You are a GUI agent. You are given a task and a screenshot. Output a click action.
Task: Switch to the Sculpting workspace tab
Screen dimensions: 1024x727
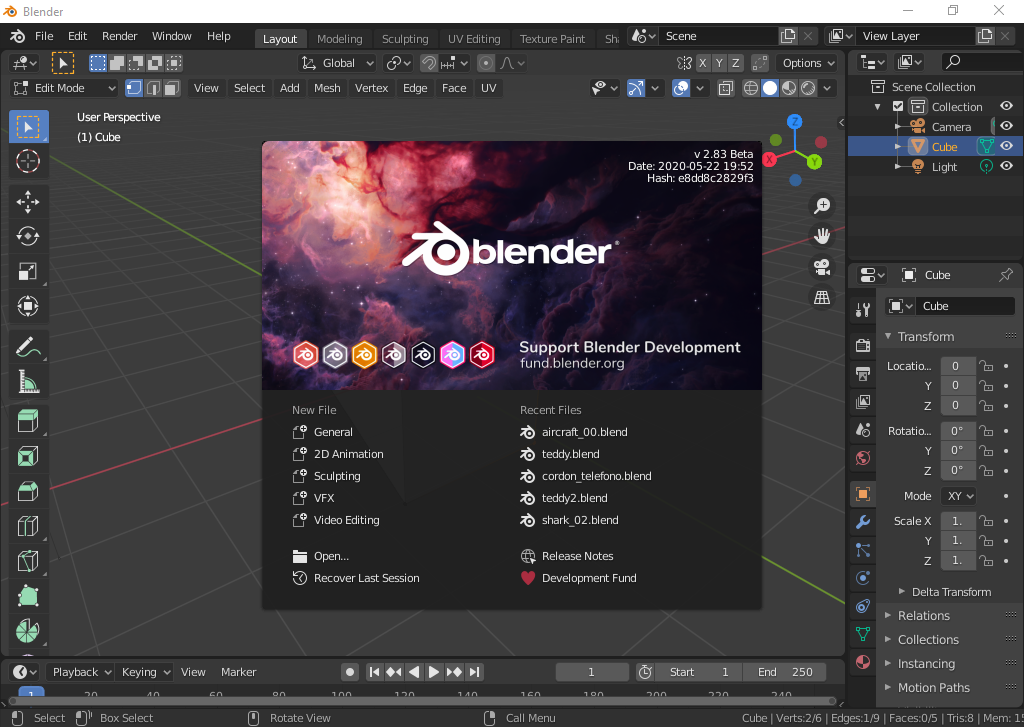[x=405, y=39]
